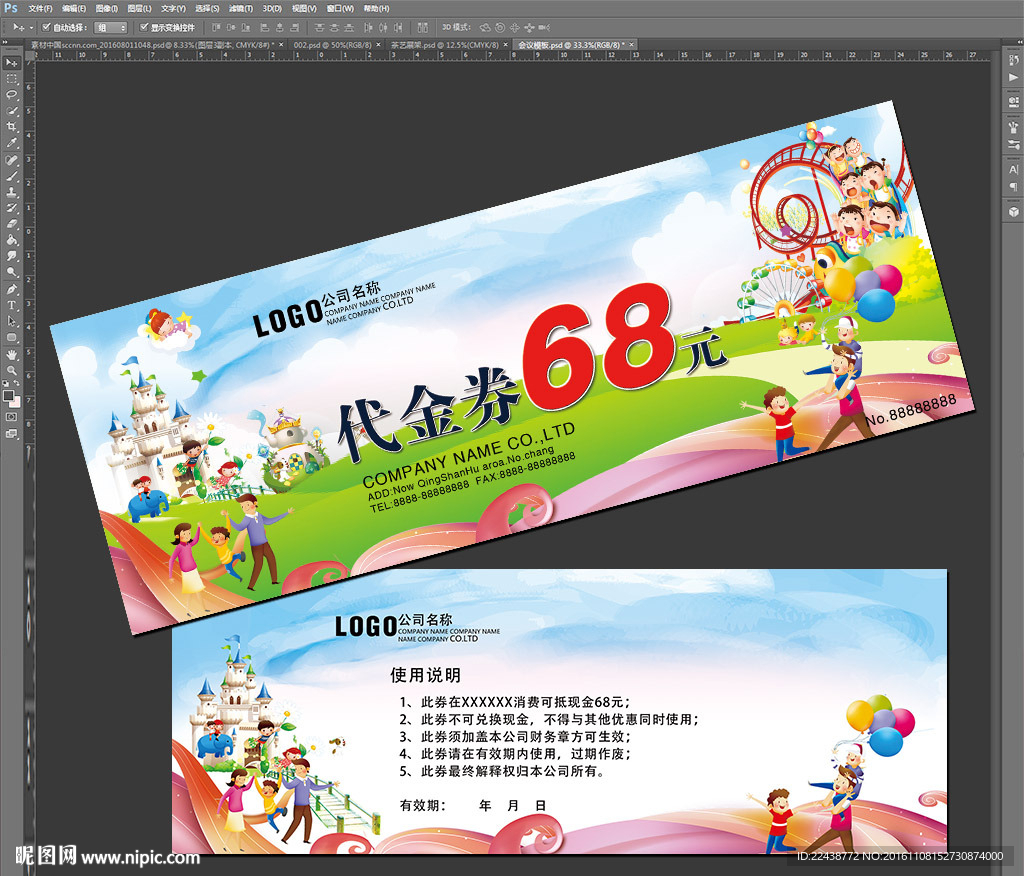The width and height of the screenshot is (1024, 876).
Task: Click Align top edges button
Action: 216,27
